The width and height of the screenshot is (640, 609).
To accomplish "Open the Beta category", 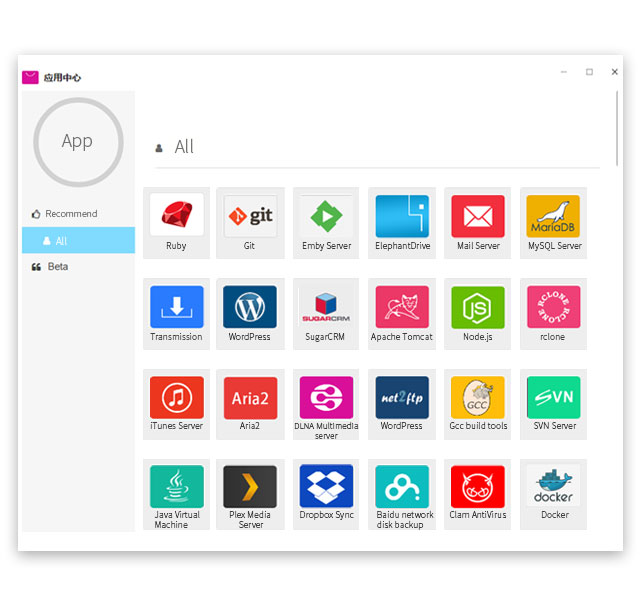I will (x=78, y=267).
